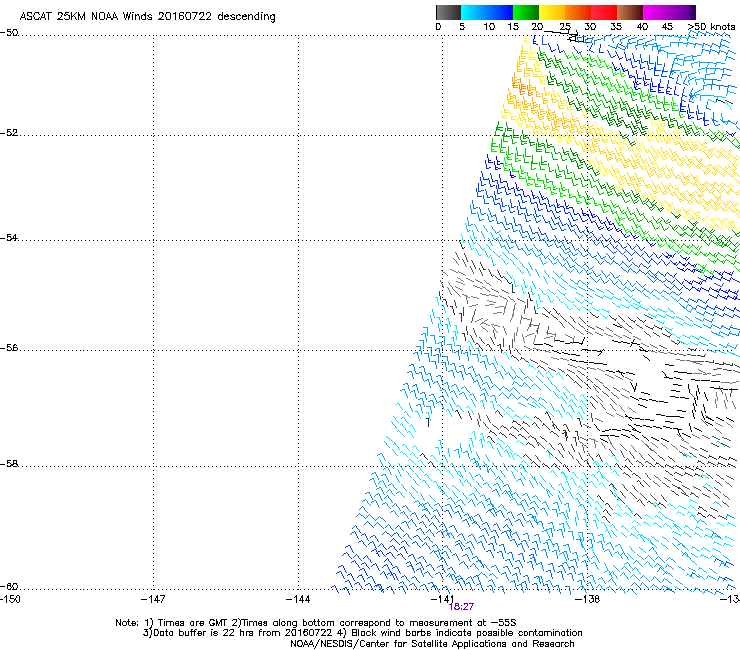Click the -141 longitude axis label
740x650 pixels.
click(442, 599)
